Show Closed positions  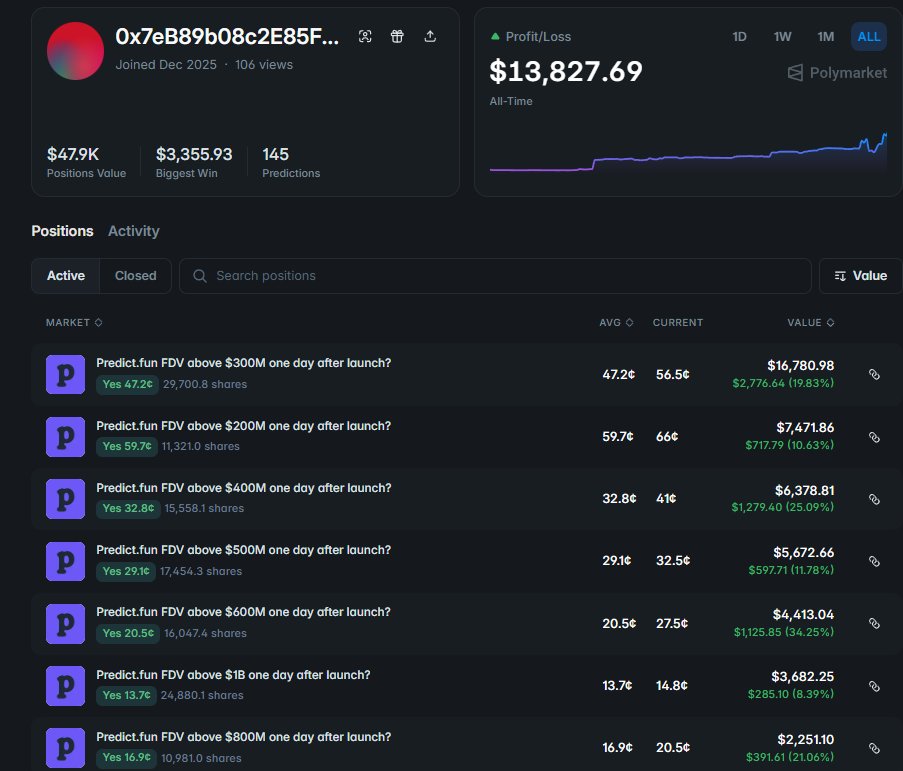(x=135, y=276)
